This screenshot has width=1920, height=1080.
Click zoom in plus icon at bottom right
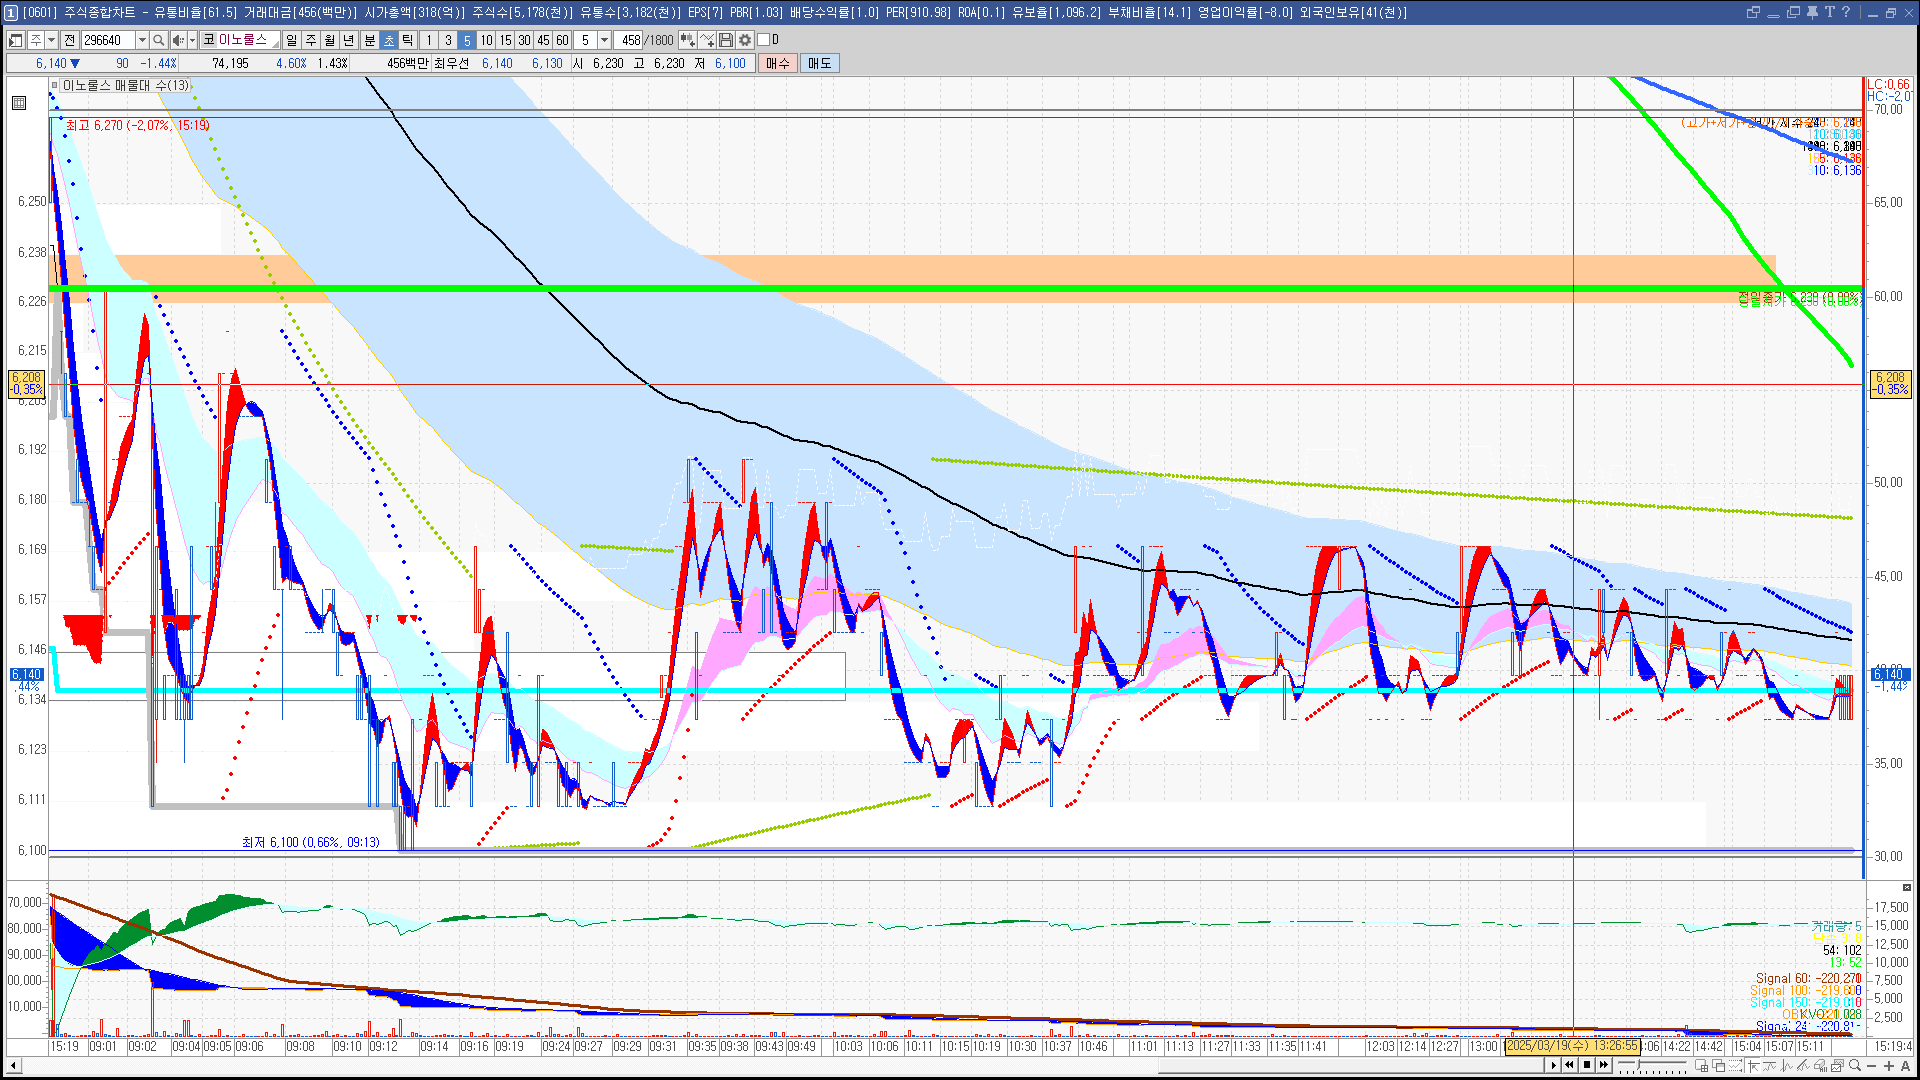[x=1889, y=1066]
